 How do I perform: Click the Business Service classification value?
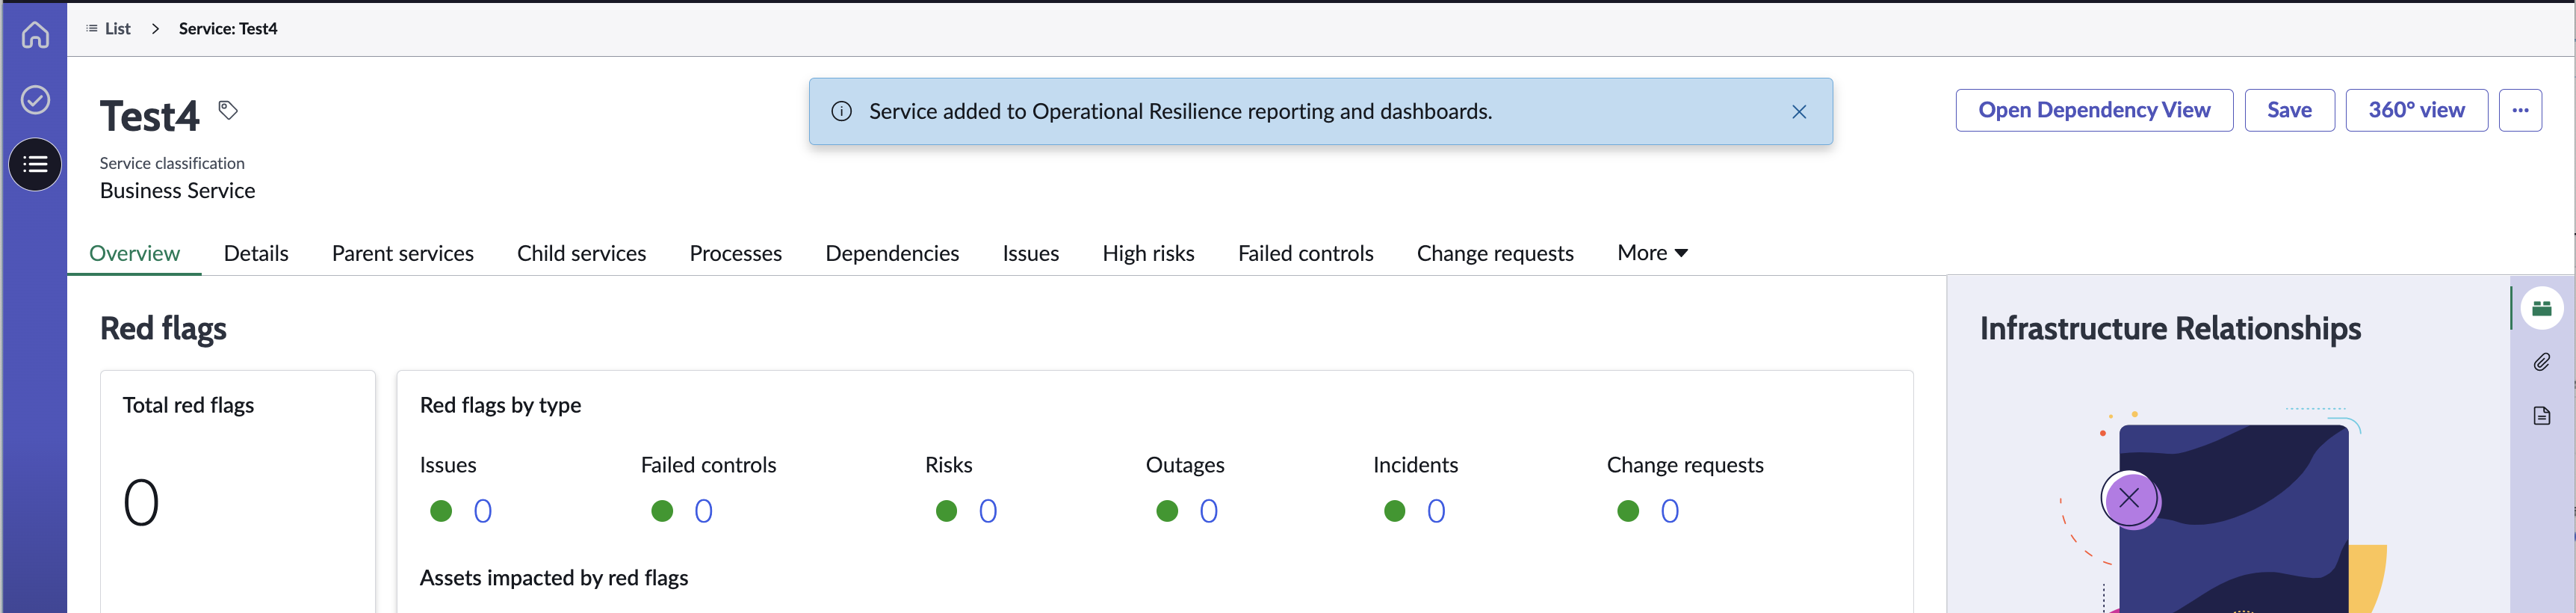pyautogui.click(x=177, y=191)
